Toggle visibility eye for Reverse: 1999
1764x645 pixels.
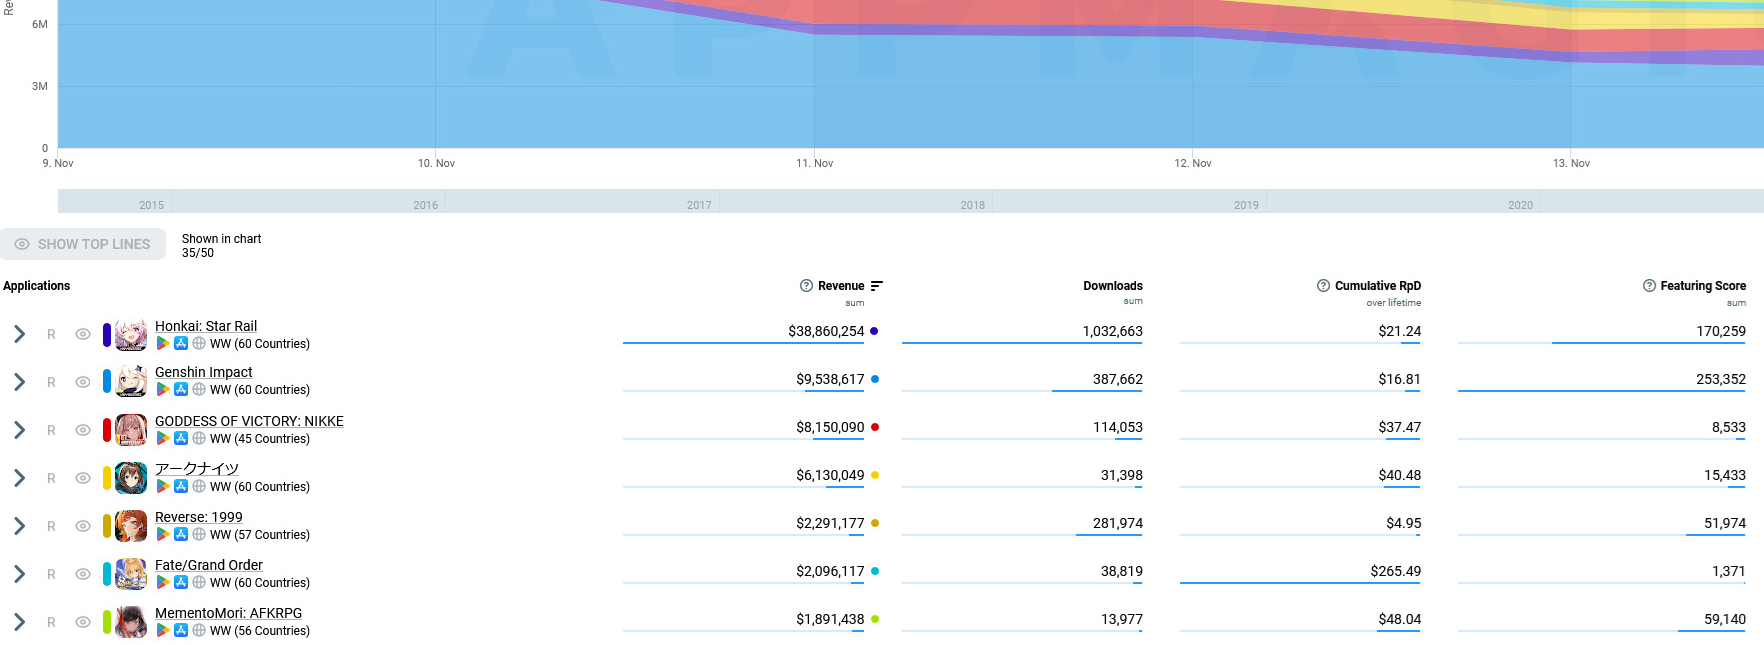point(83,526)
